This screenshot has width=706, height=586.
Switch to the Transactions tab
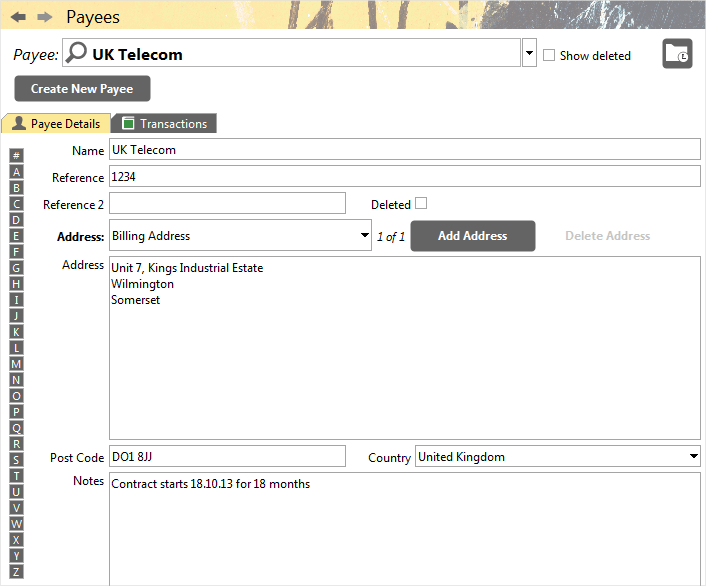click(165, 123)
